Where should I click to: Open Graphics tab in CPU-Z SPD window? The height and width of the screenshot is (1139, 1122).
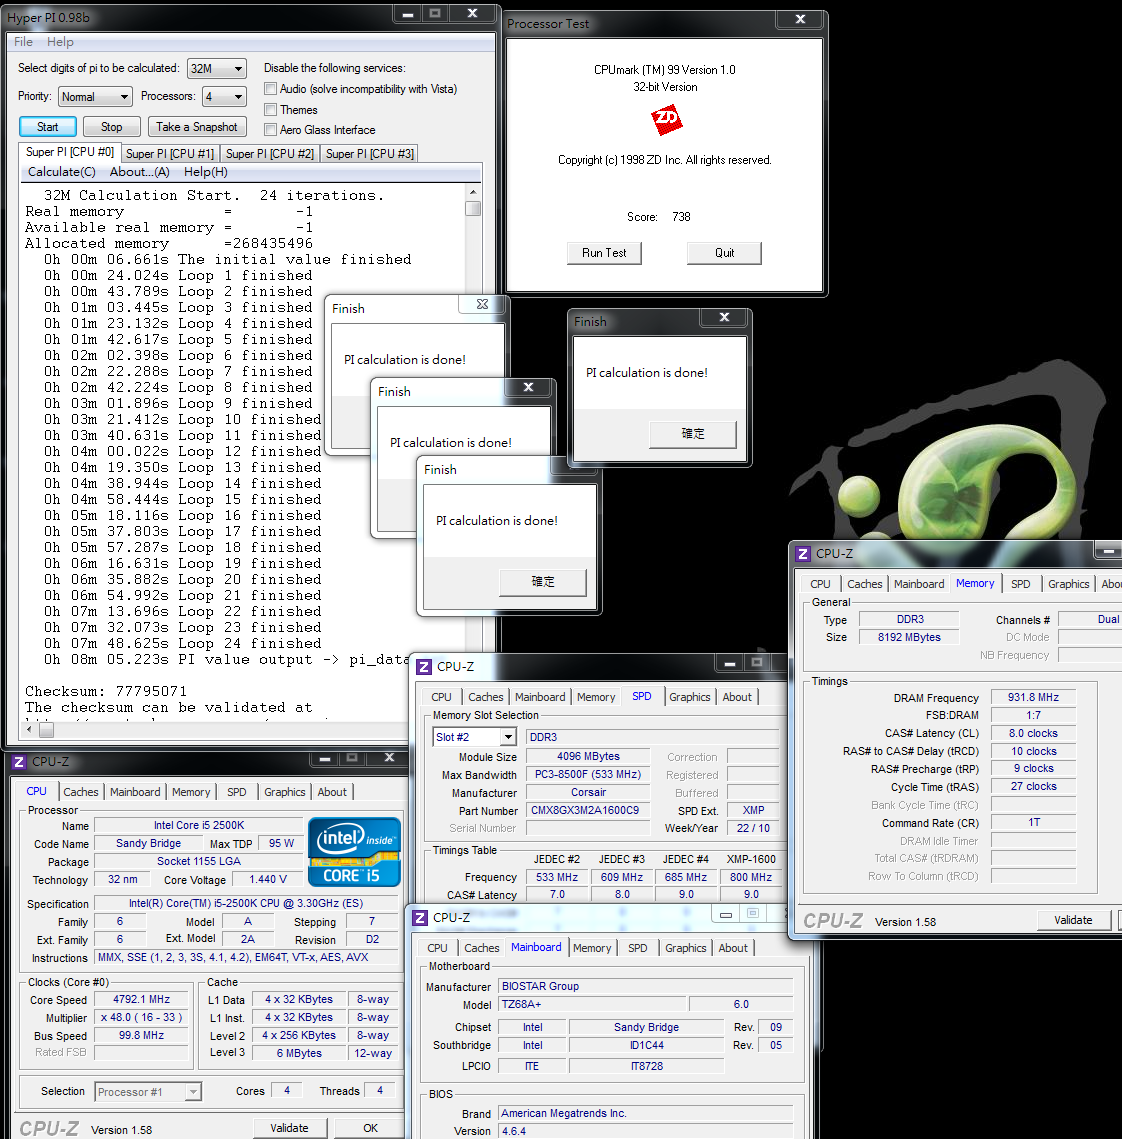(x=690, y=697)
